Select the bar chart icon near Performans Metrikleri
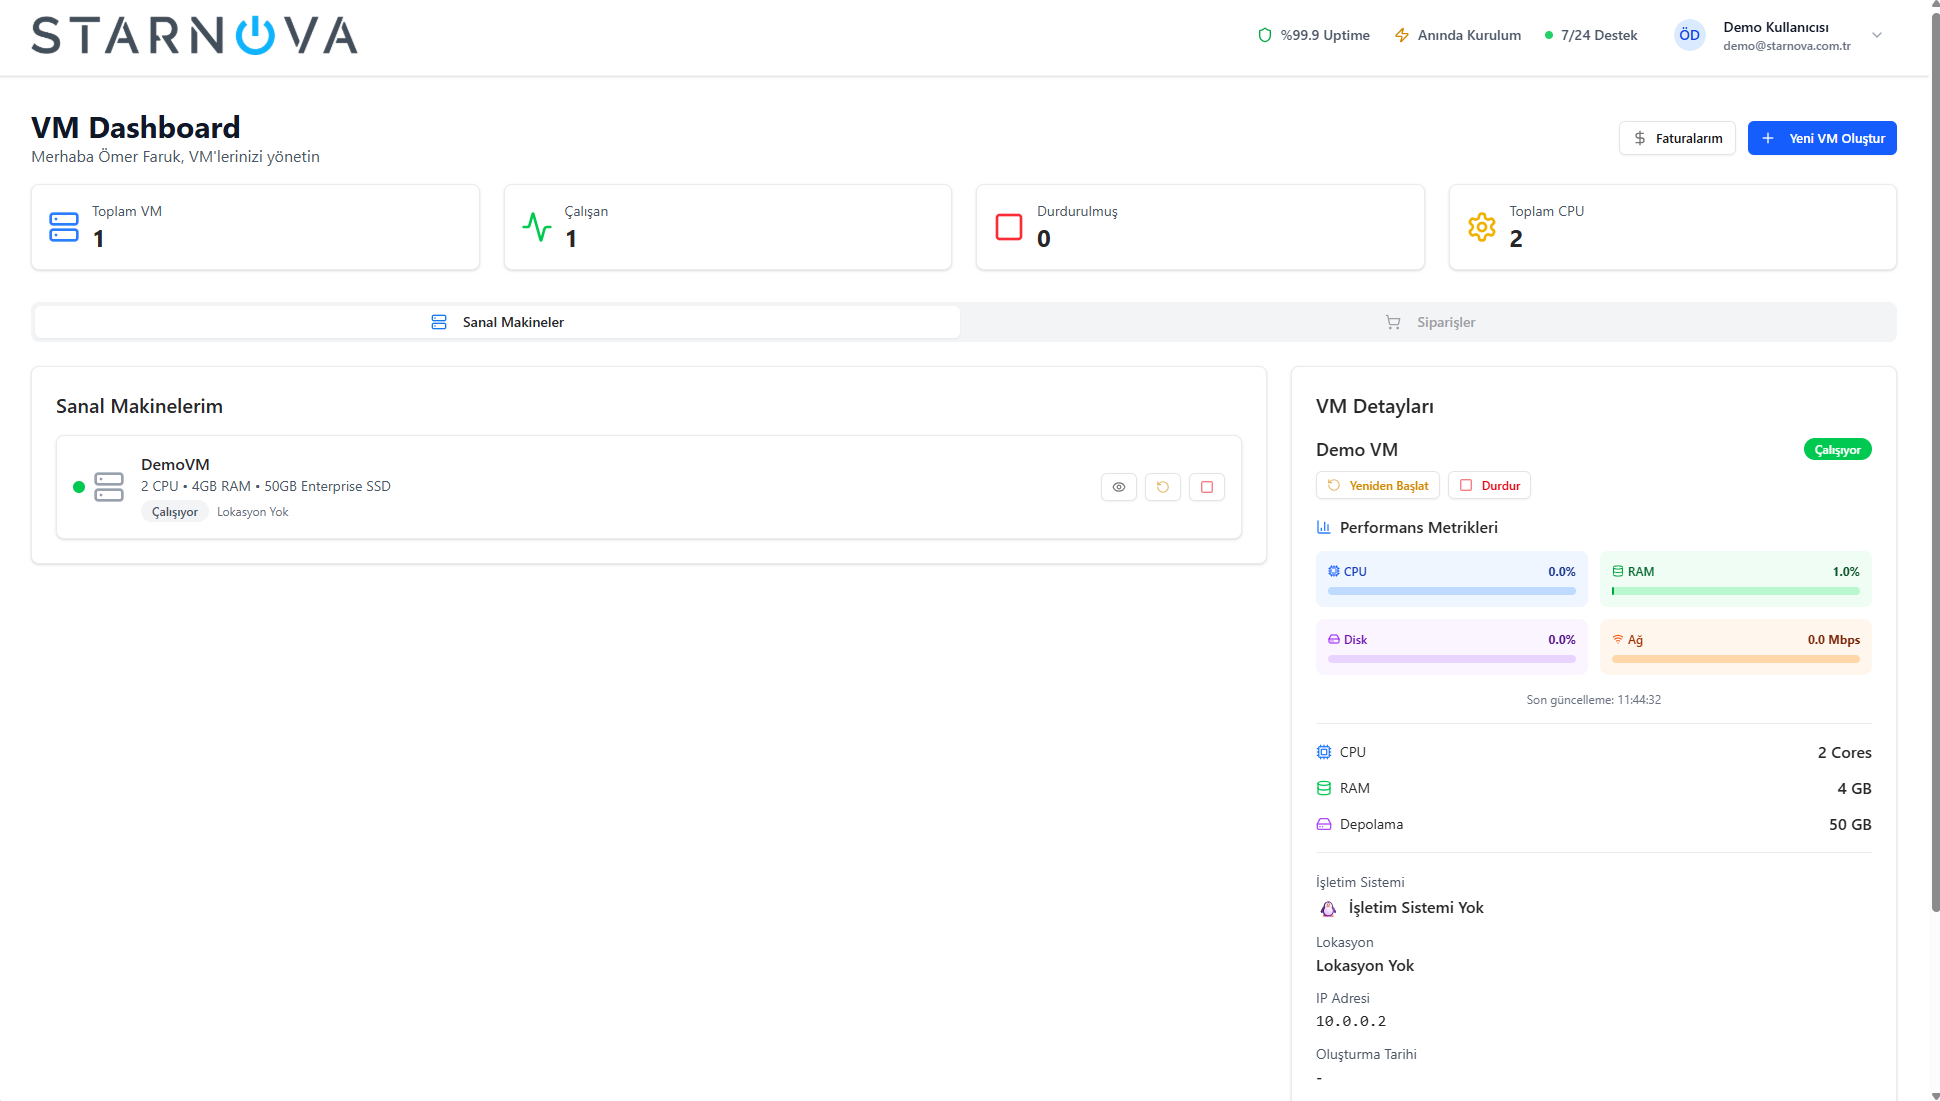Screen dimensions: 1940x1101 pos(1324,527)
